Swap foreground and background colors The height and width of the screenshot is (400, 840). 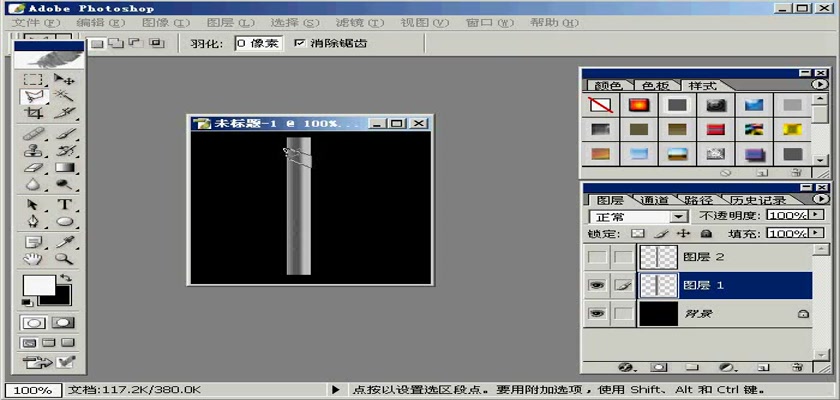66,278
